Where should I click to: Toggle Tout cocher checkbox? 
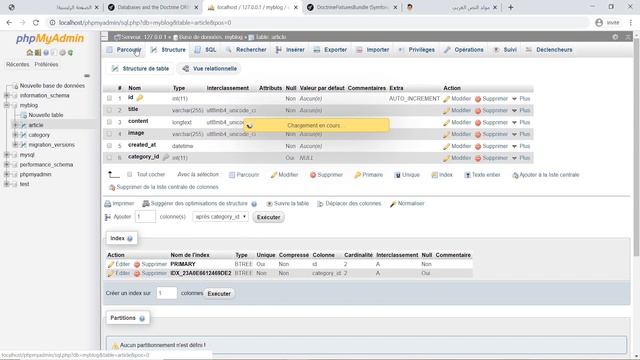point(130,174)
